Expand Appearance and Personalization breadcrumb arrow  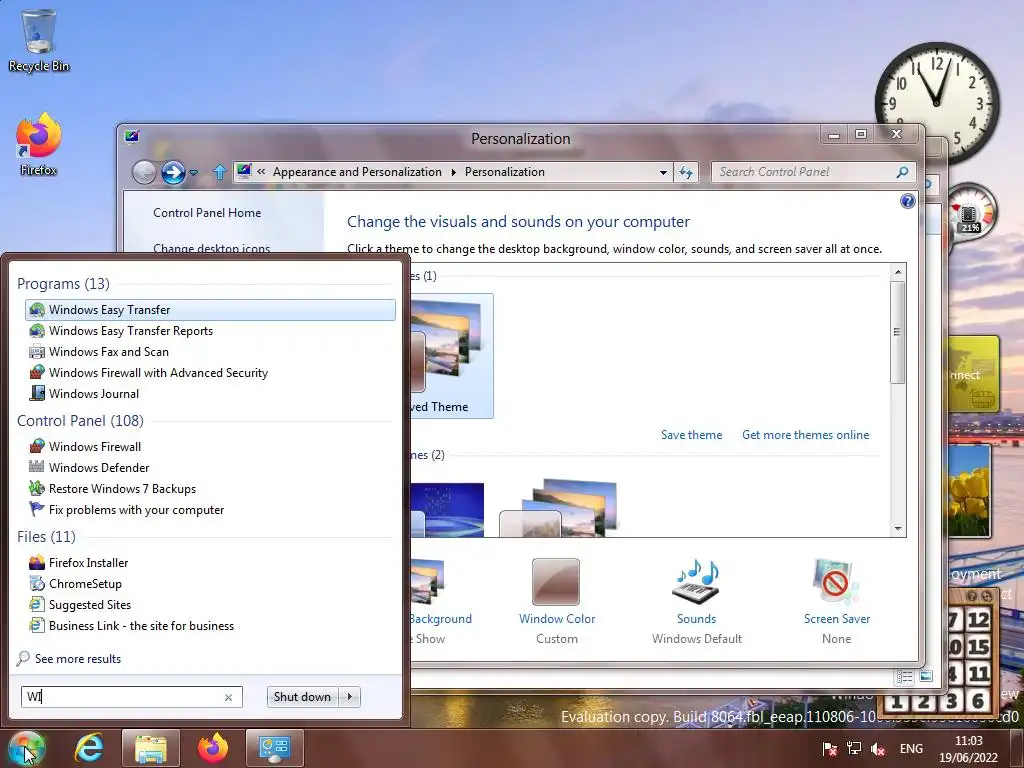(x=453, y=172)
